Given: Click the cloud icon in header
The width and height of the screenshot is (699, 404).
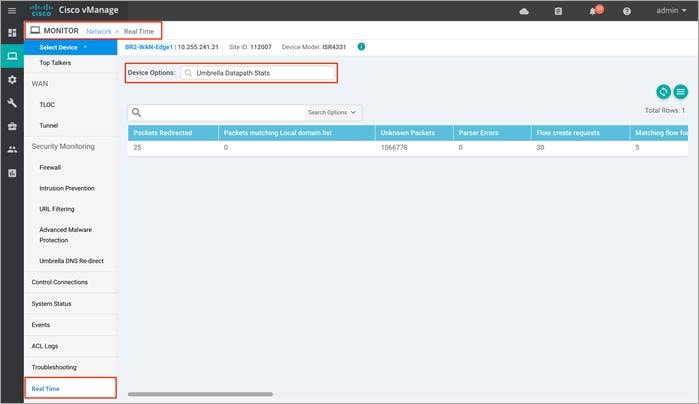Looking at the screenshot, I should tap(524, 11).
